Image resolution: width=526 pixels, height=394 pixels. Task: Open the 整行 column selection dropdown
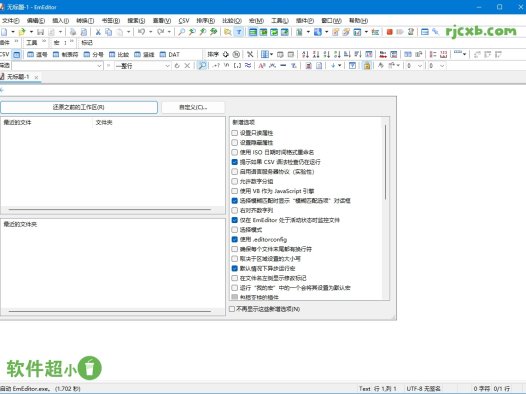pyautogui.click(x=167, y=66)
